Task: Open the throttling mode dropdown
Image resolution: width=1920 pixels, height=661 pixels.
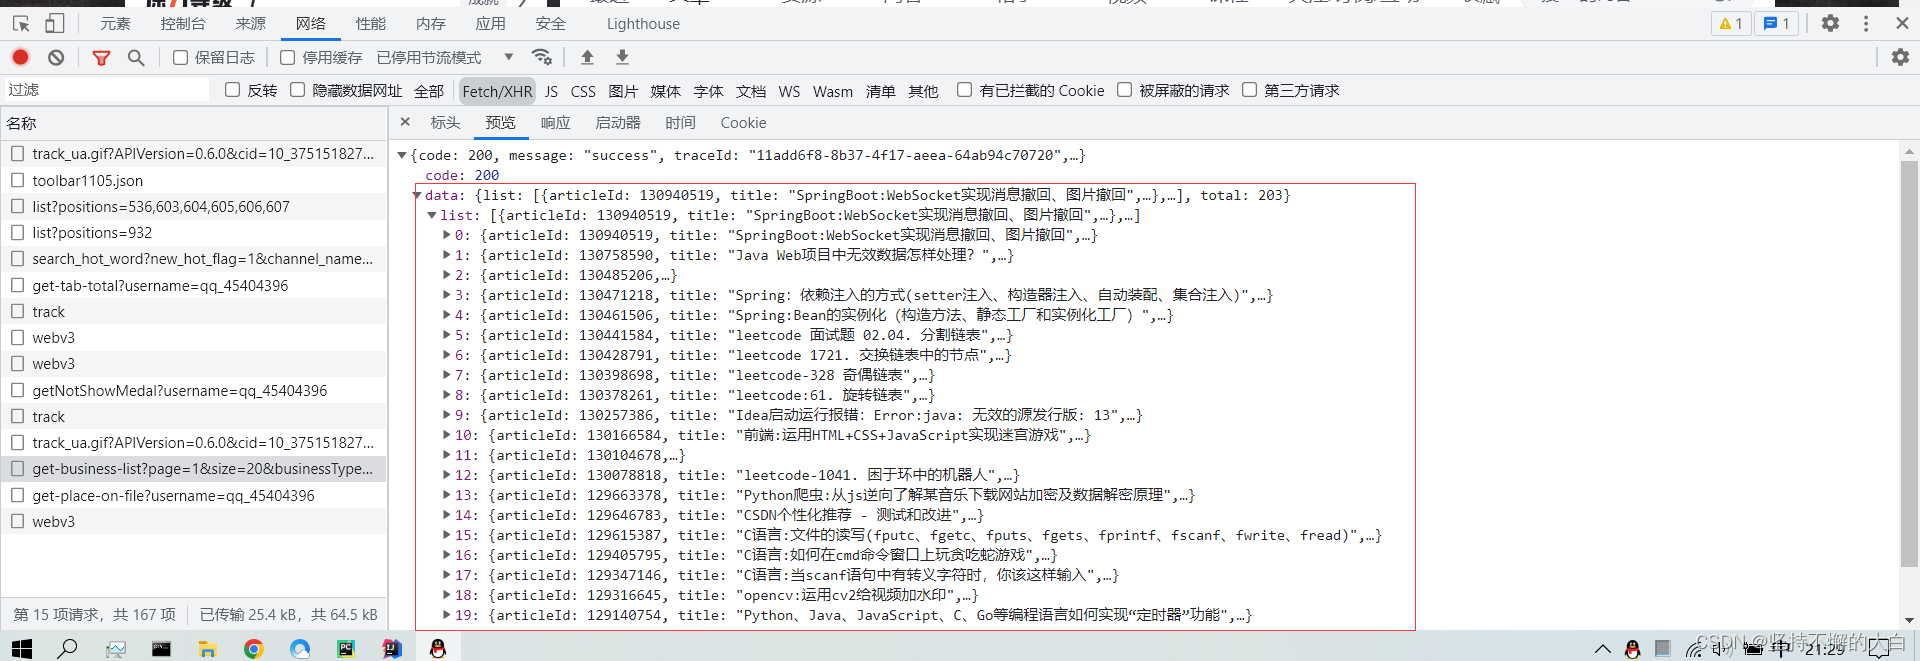Action: tap(445, 58)
